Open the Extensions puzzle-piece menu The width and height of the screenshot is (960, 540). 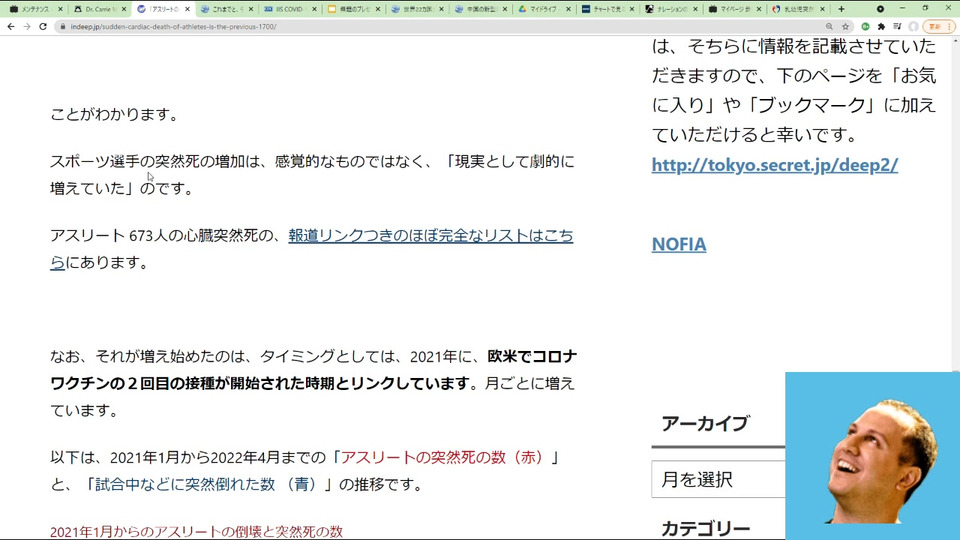point(881,26)
